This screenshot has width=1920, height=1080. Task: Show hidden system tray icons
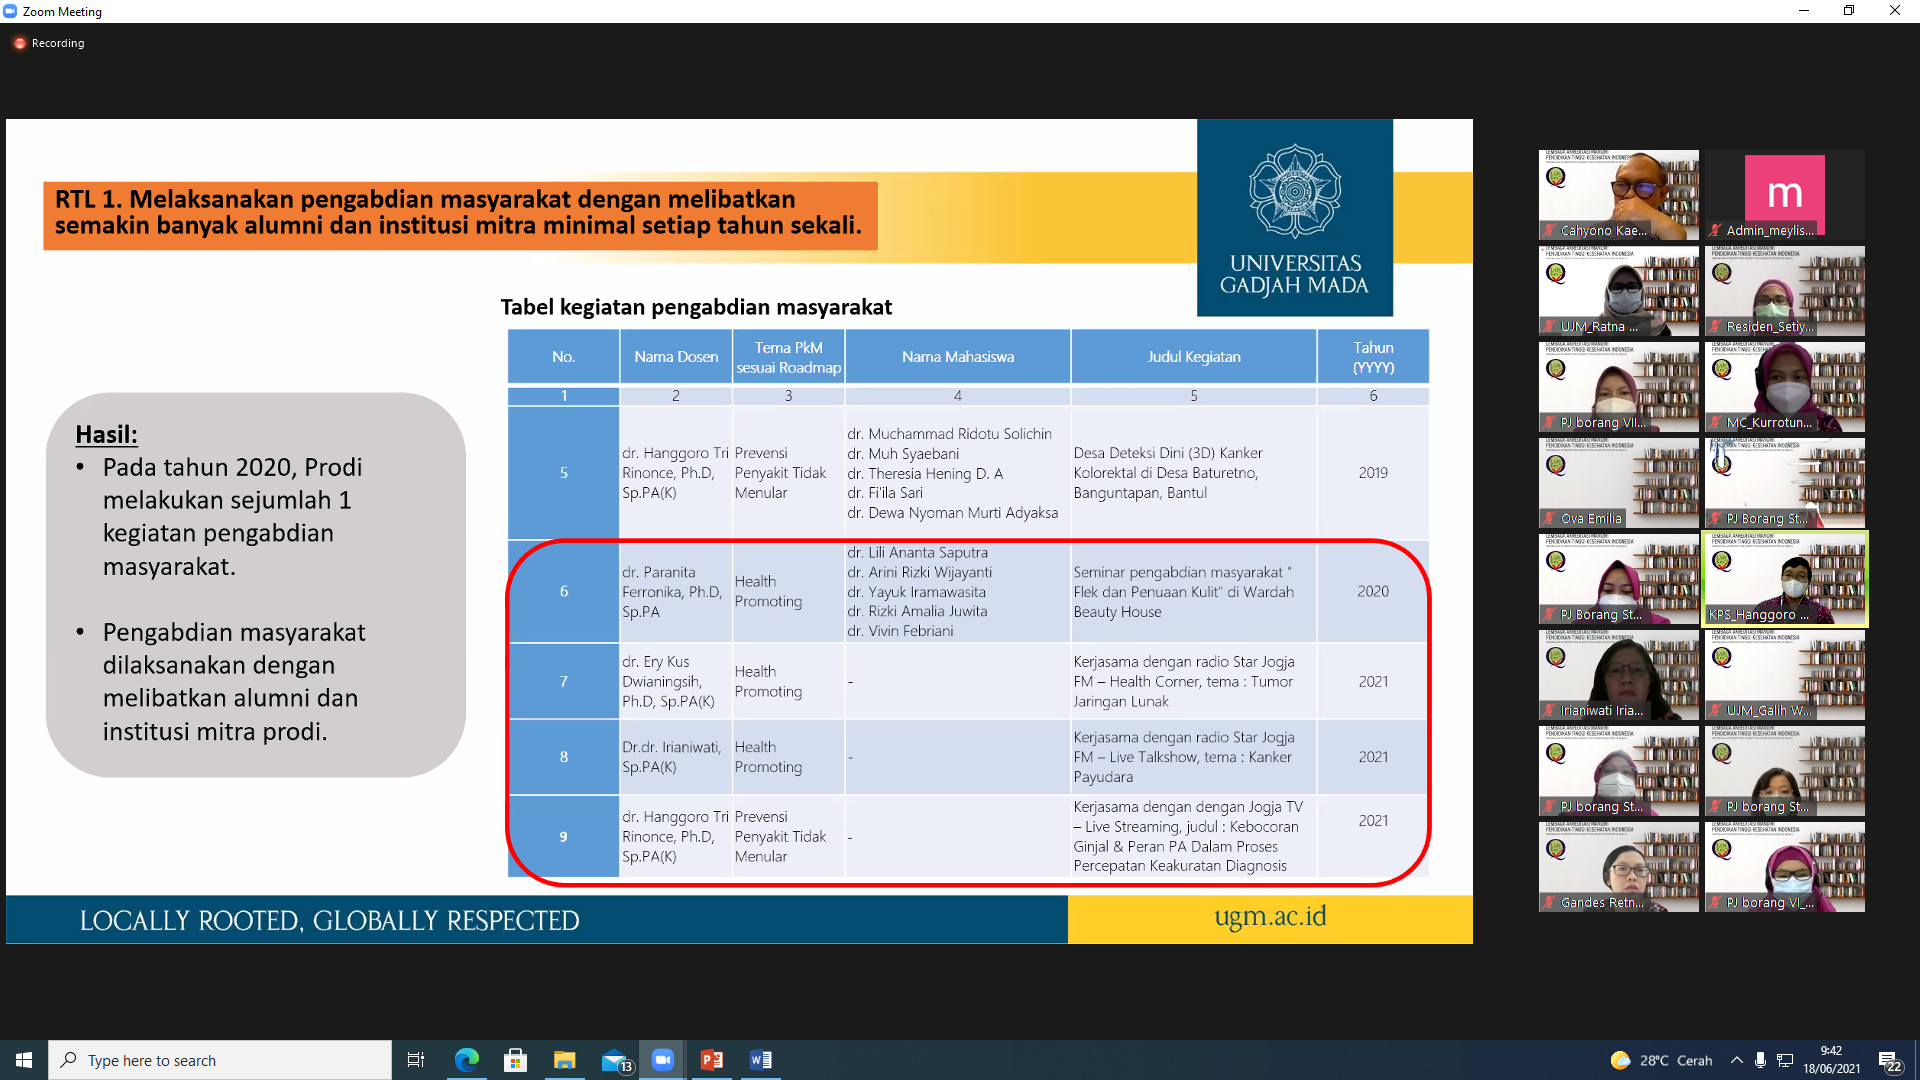pyautogui.click(x=1737, y=1060)
